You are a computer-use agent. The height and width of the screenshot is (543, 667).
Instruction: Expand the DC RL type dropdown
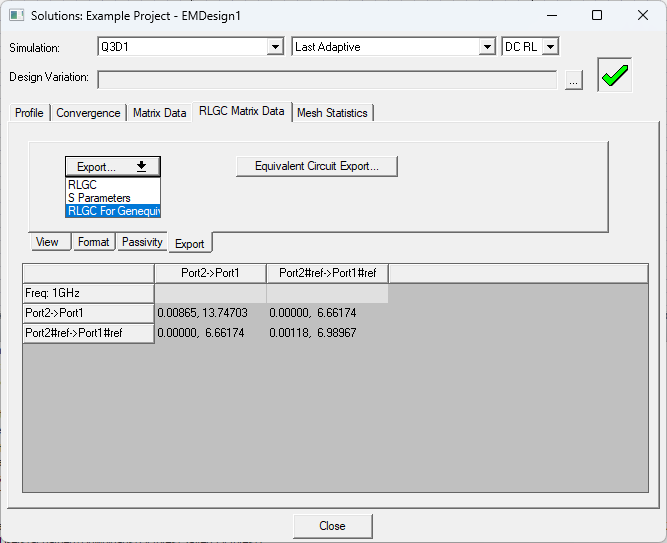(x=549, y=47)
